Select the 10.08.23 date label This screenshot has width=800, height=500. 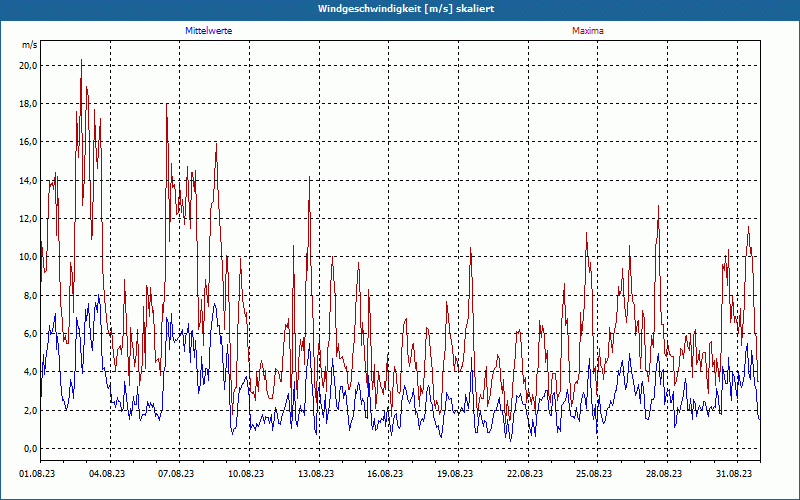point(246,473)
